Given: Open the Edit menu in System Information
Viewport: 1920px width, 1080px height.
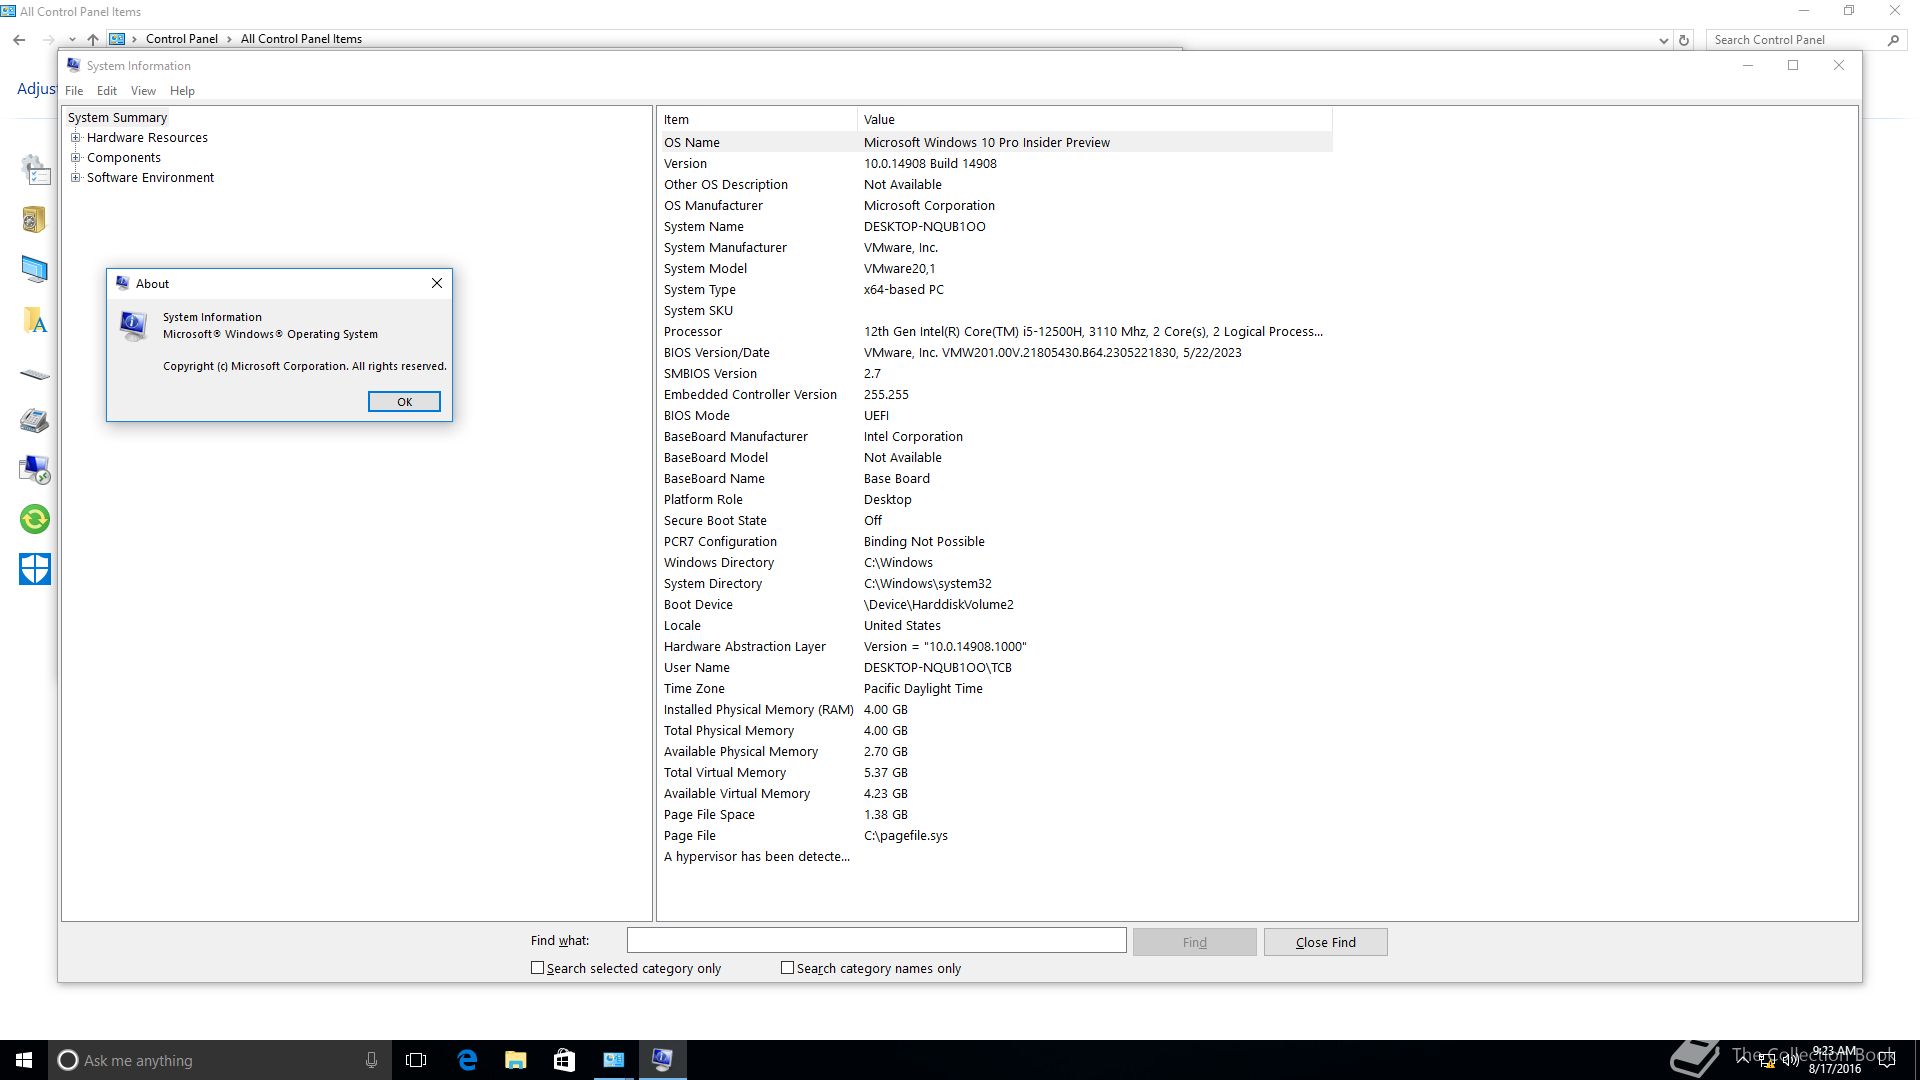Looking at the screenshot, I should [x=107, y=90].
